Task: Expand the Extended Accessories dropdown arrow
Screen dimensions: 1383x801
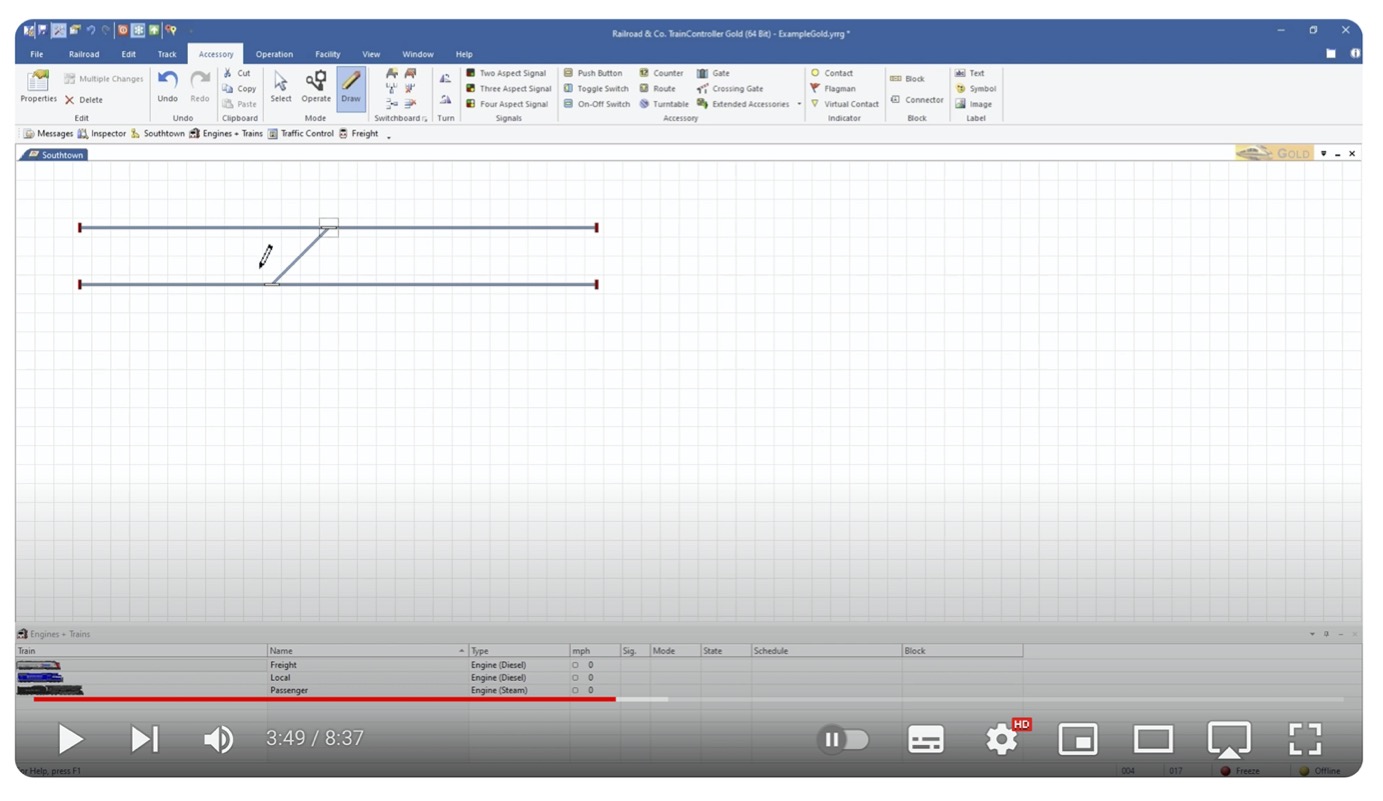Action: [x=799, y=104]
